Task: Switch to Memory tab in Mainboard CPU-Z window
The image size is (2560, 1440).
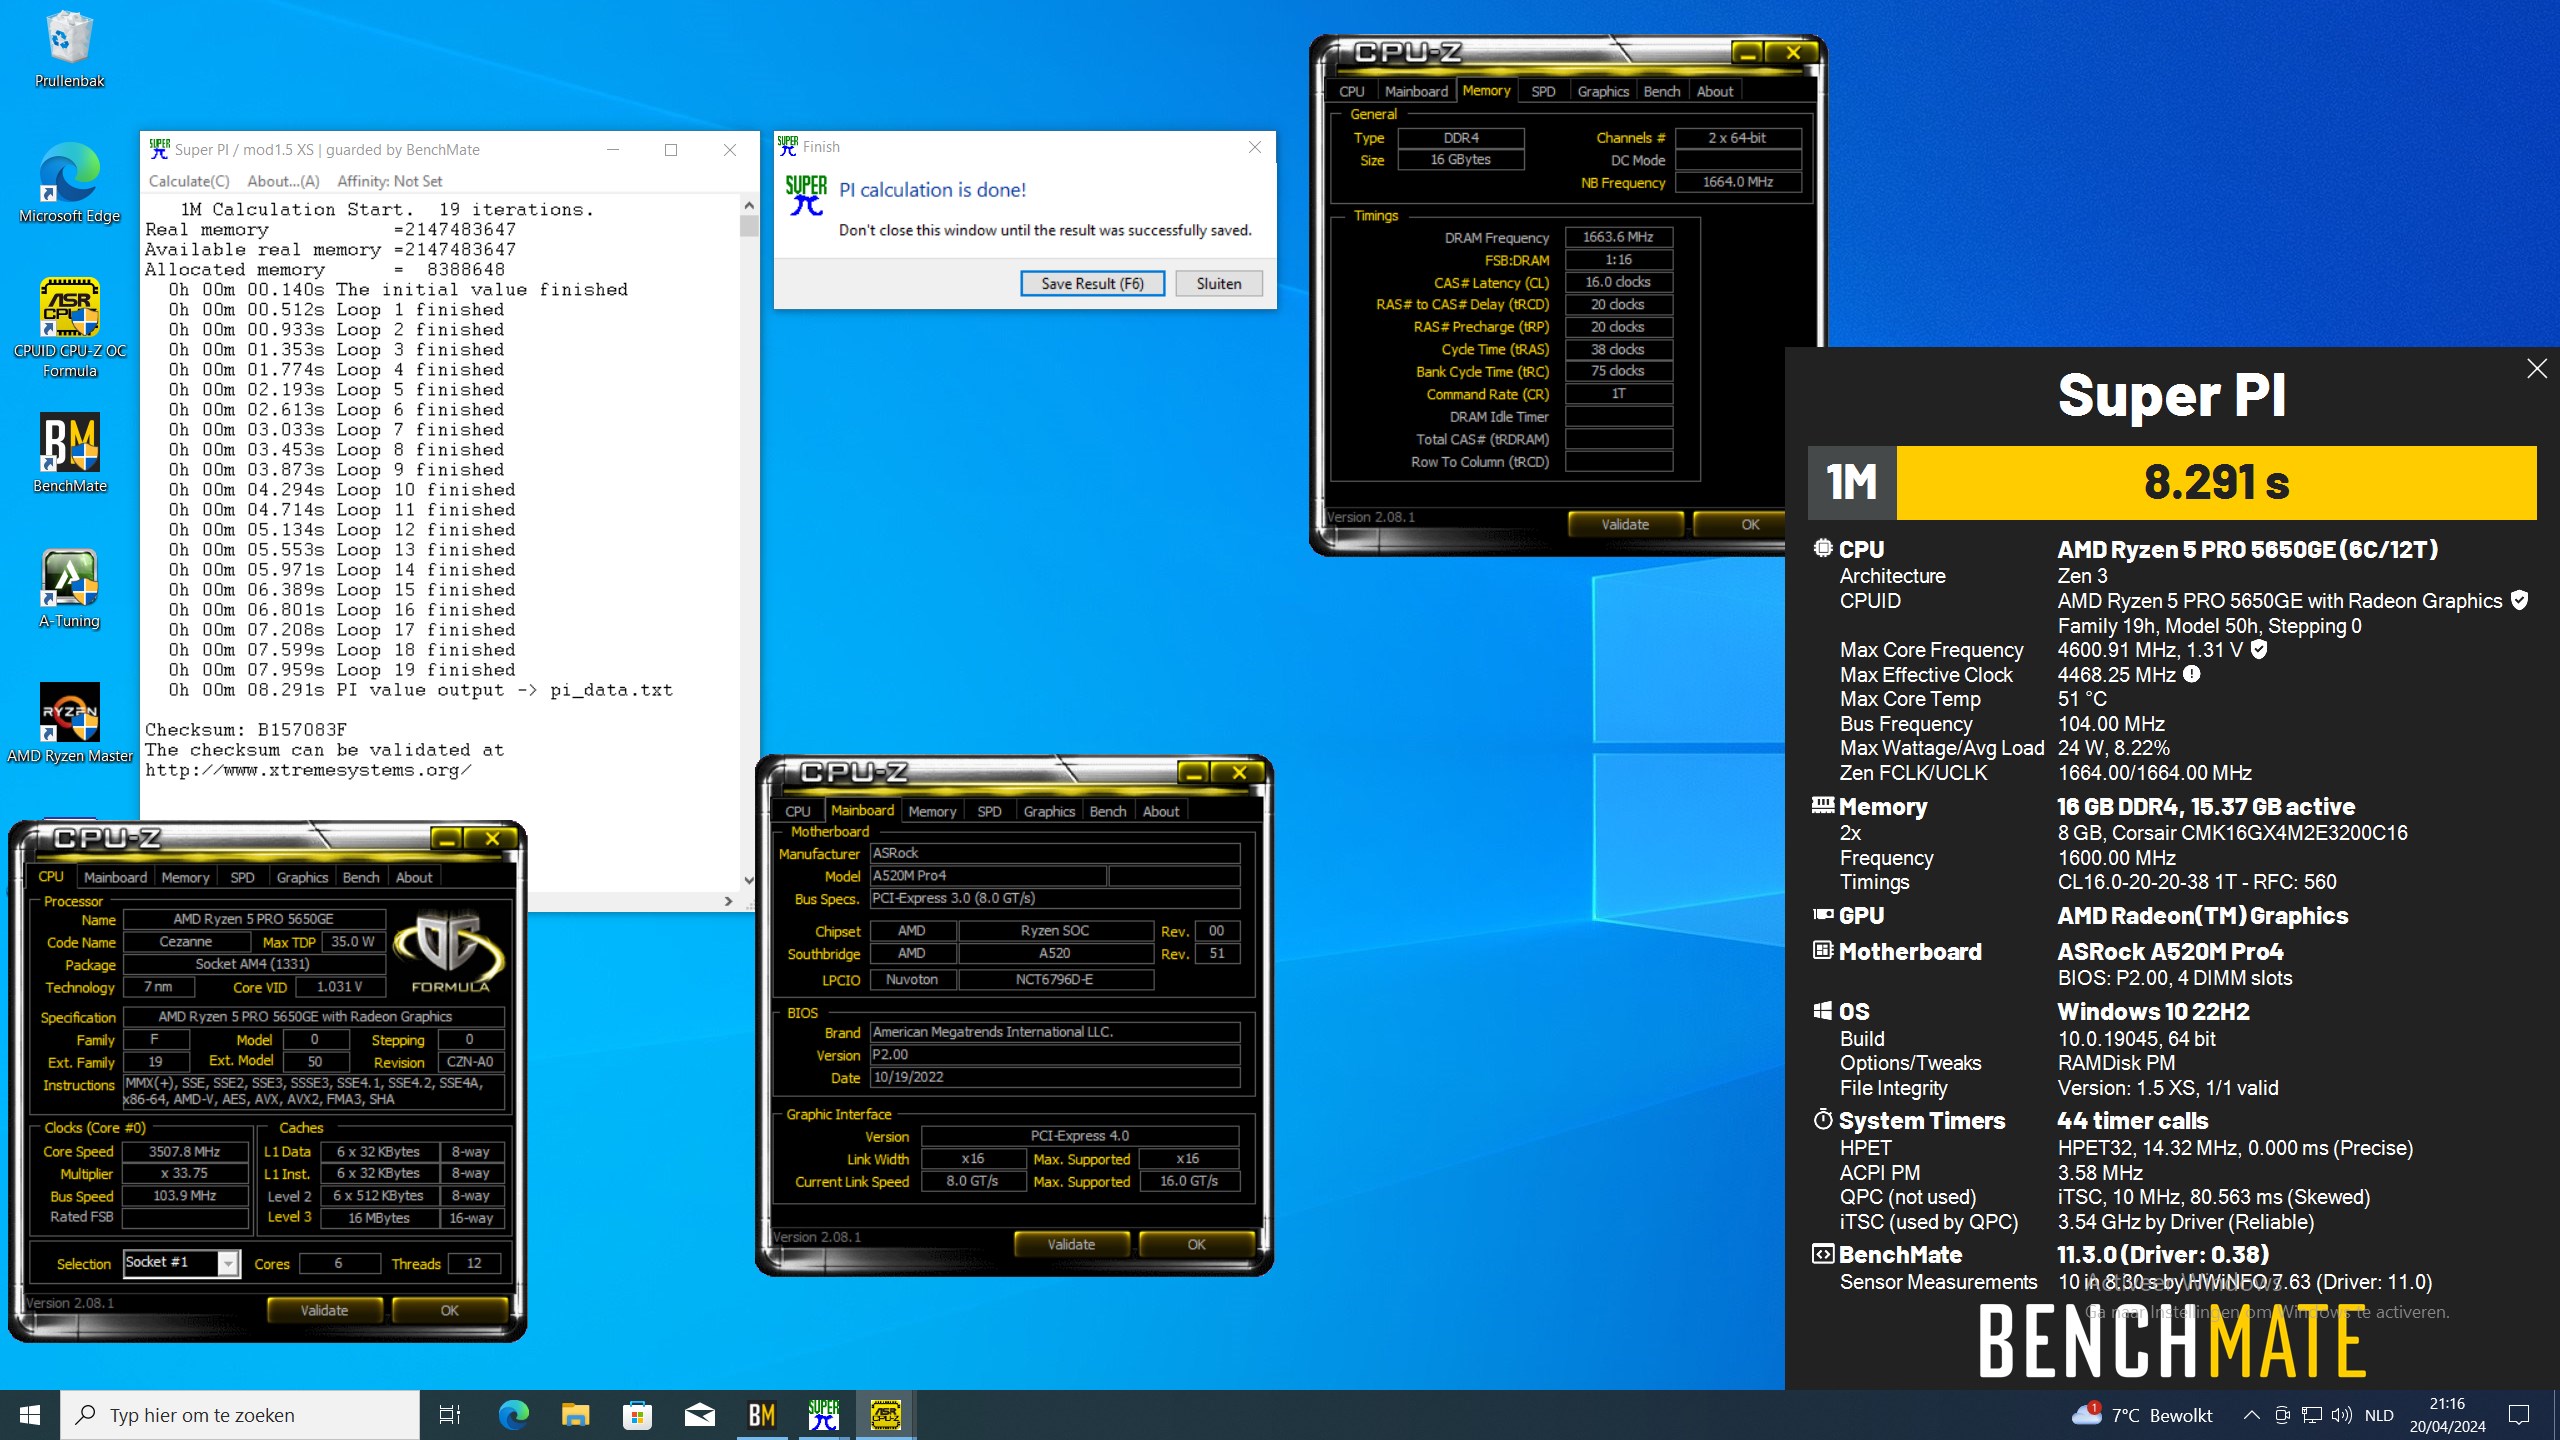Action: pyautogui.click(x=932, y=811)
